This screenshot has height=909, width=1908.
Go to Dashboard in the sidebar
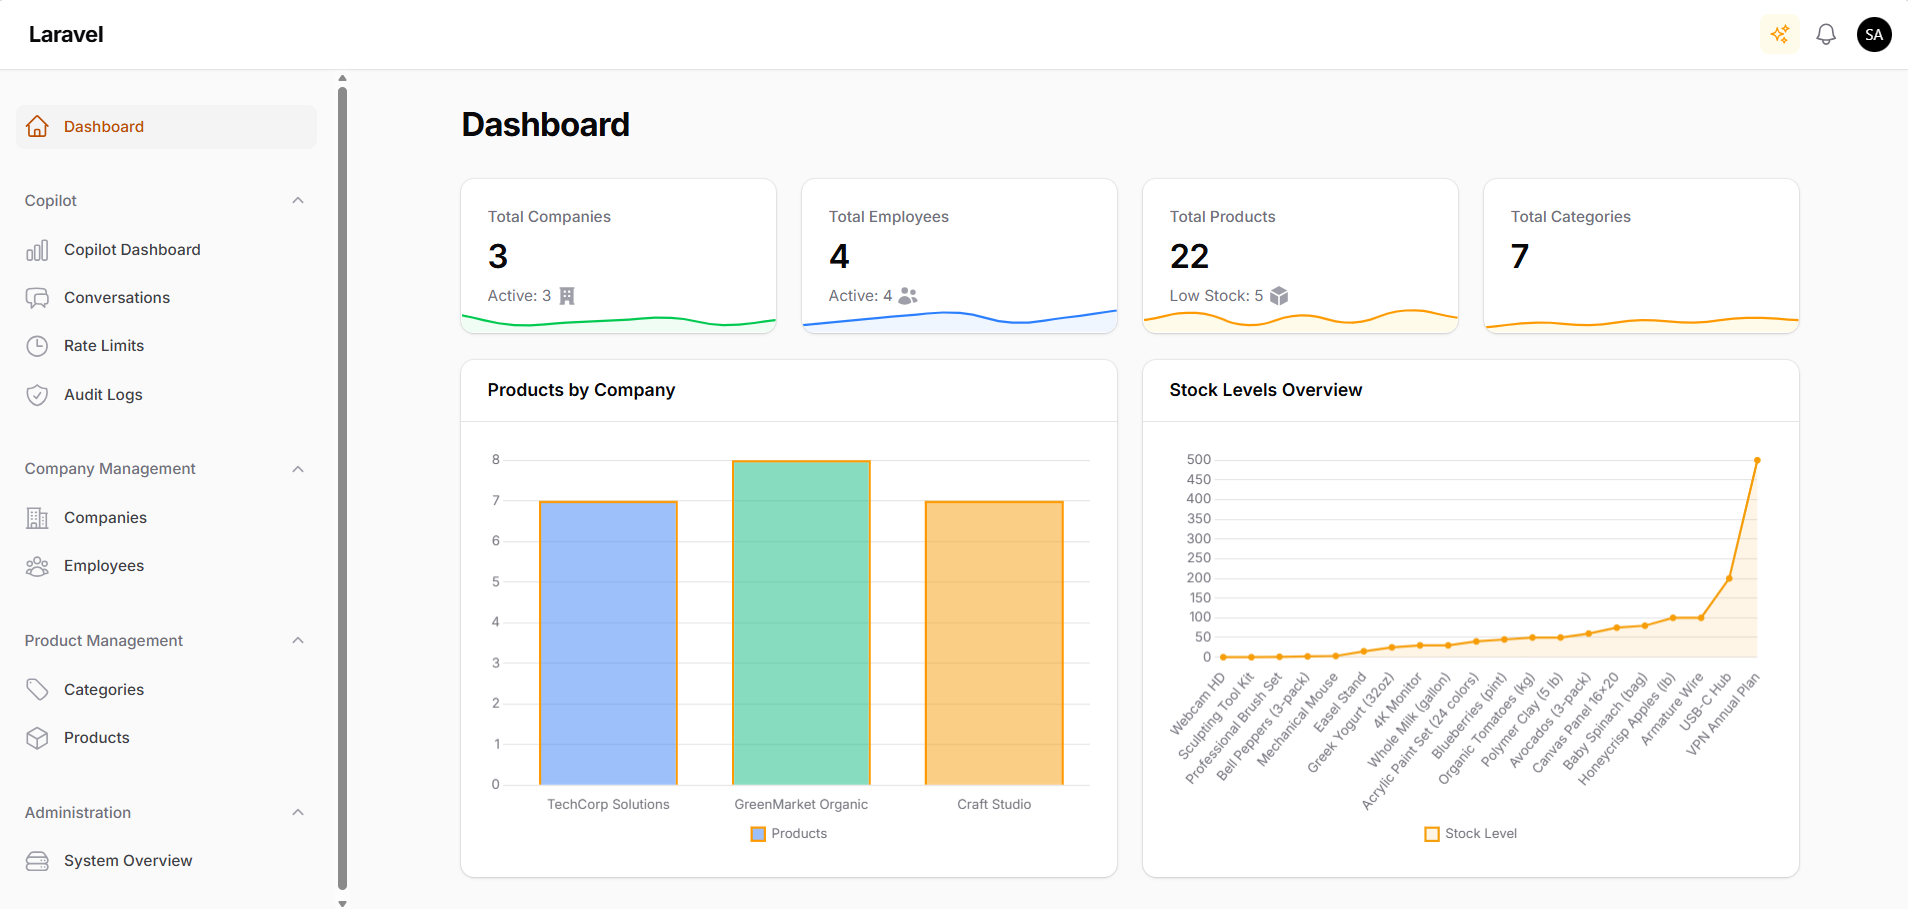[104, 127]
